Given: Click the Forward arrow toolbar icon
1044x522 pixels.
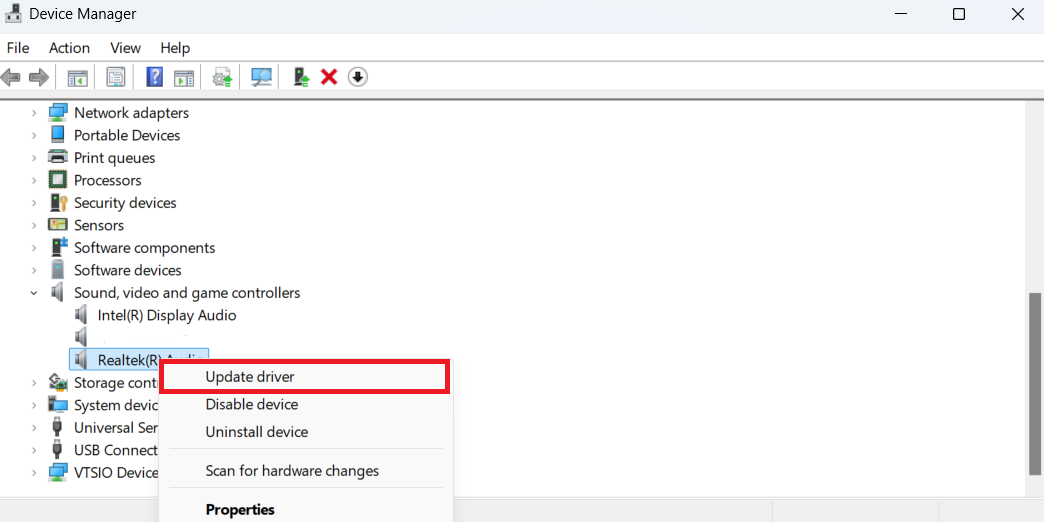Looking at the screenshot, I should pyautogui.click(x=39, y=78).
